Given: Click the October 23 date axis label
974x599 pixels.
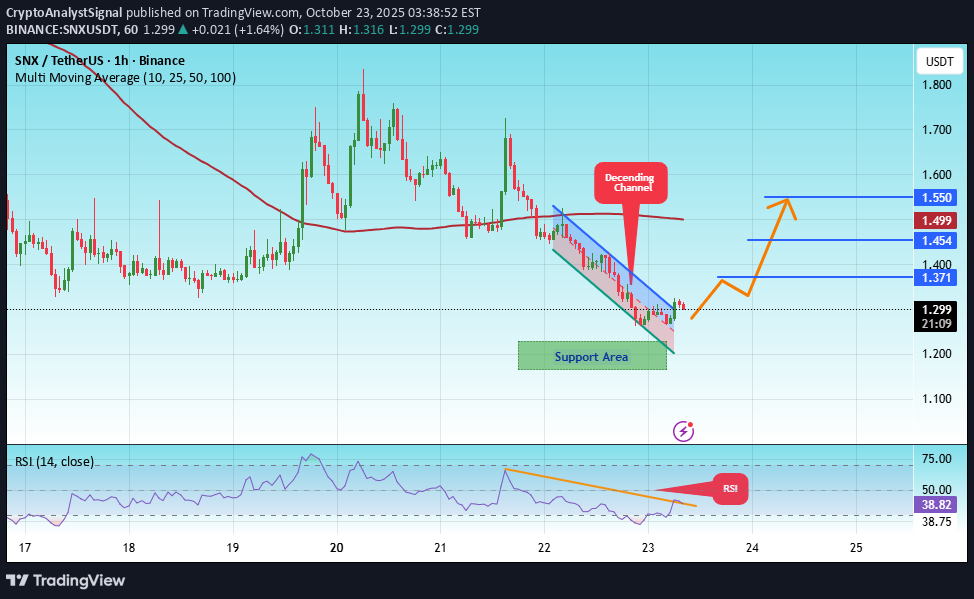Looking at the screenshot, I should point(647,548).
